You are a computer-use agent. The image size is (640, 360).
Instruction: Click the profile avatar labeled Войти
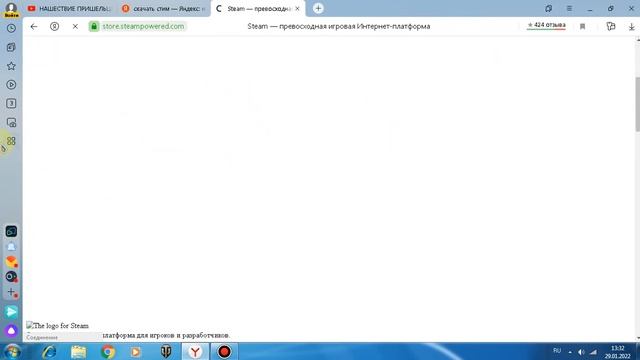[x=11, y=9]
